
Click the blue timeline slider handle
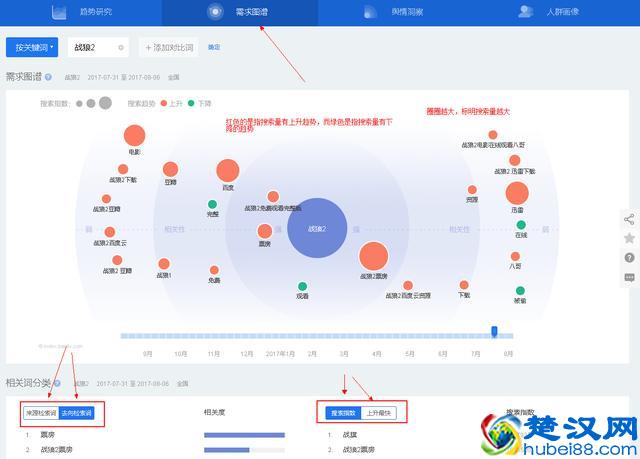494,331
